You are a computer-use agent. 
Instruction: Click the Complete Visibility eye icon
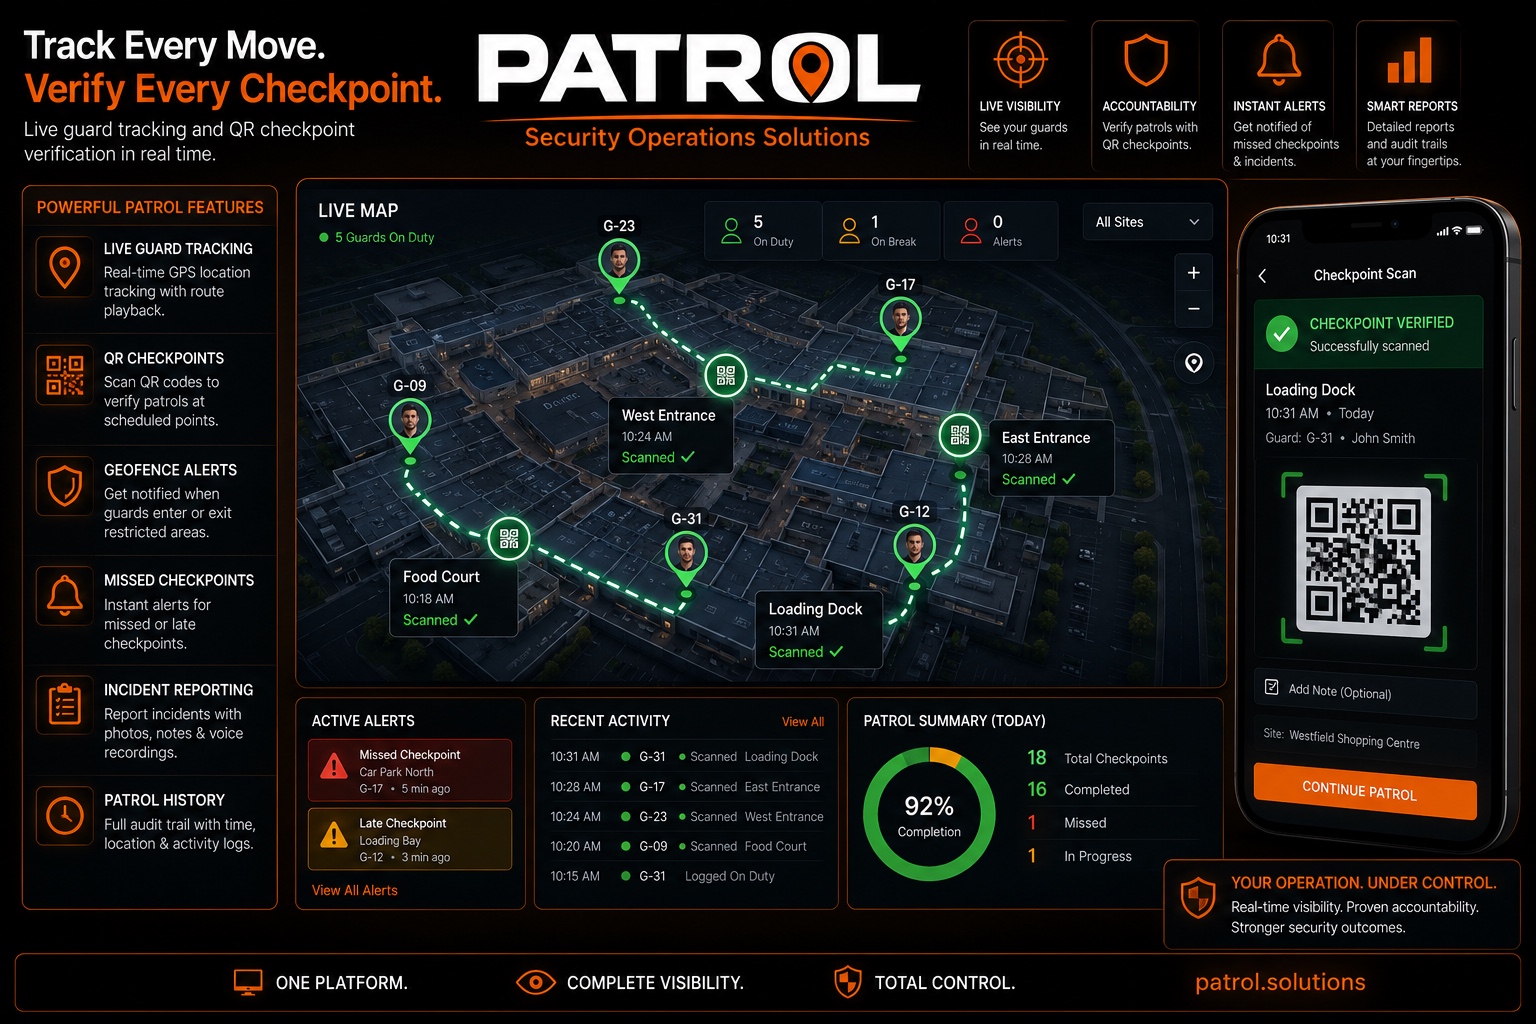535,983
